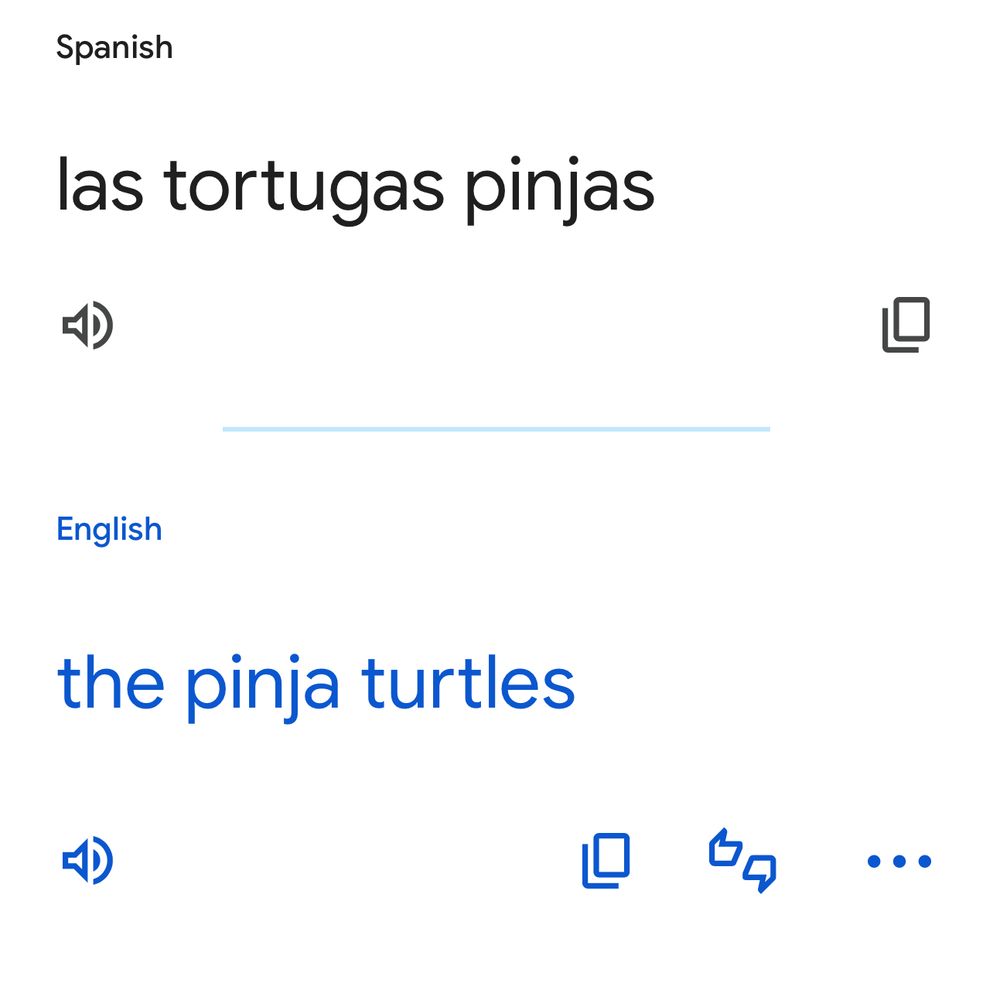Select the translated text "the pinja turtles"
Image resolution: width=993 pixels, height=1000 pixels.
[x=316, y=684]
